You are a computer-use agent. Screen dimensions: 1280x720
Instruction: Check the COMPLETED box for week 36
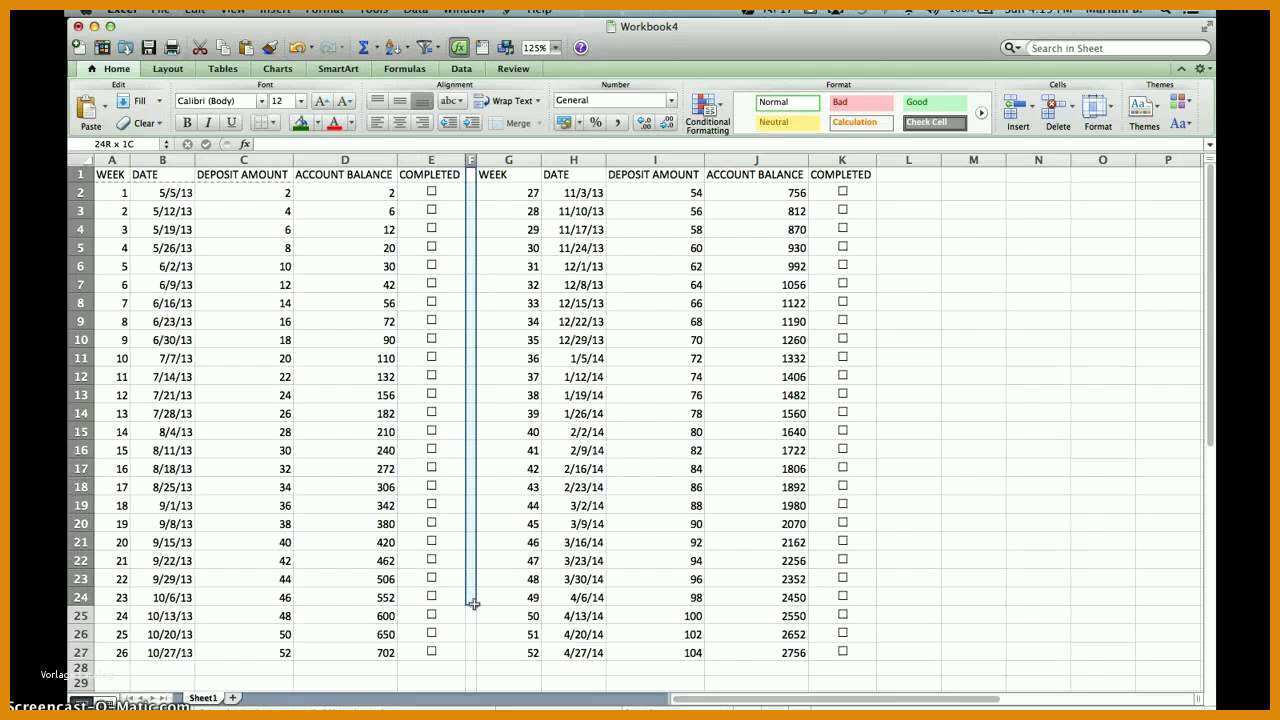click(843, 357)
